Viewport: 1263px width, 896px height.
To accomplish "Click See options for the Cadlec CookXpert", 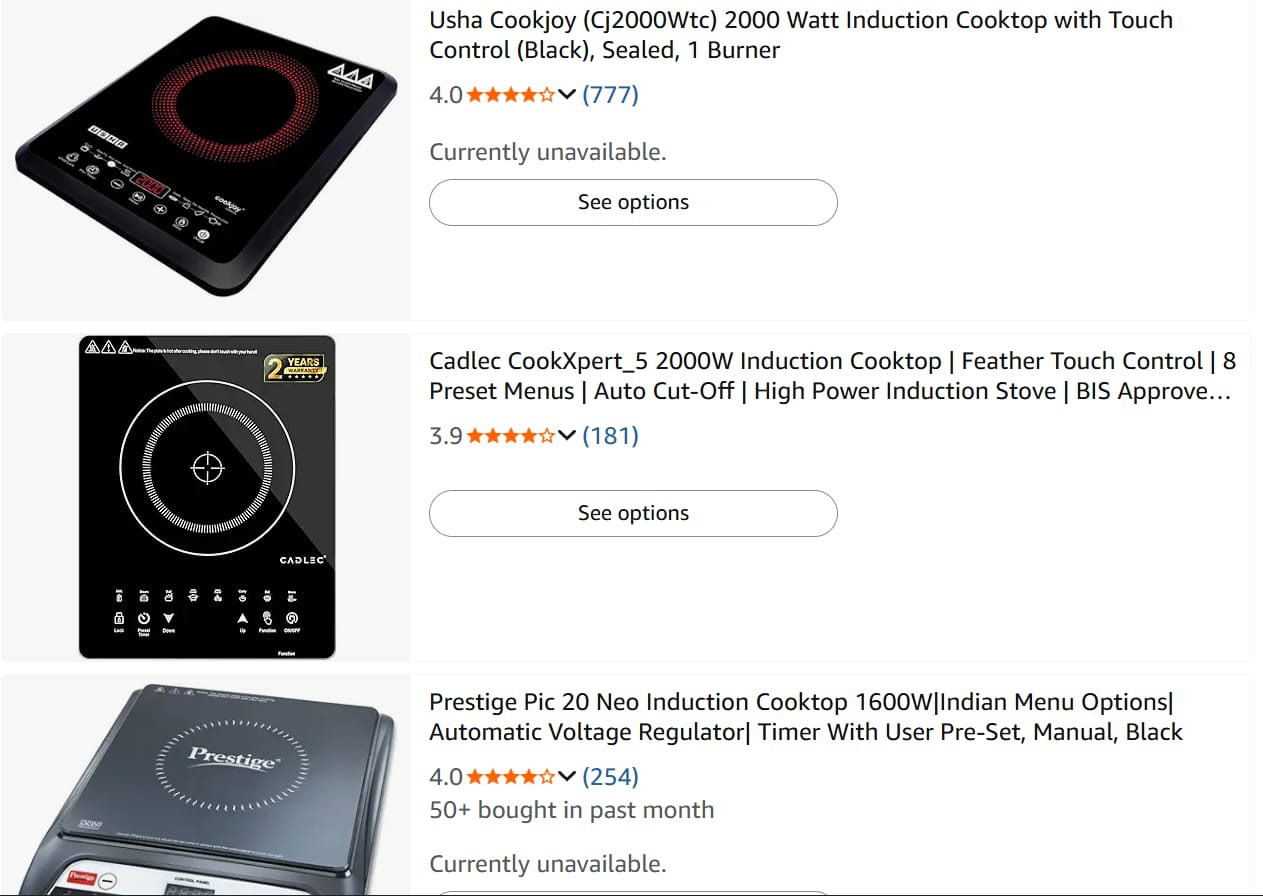I will [x=633, y=513].
